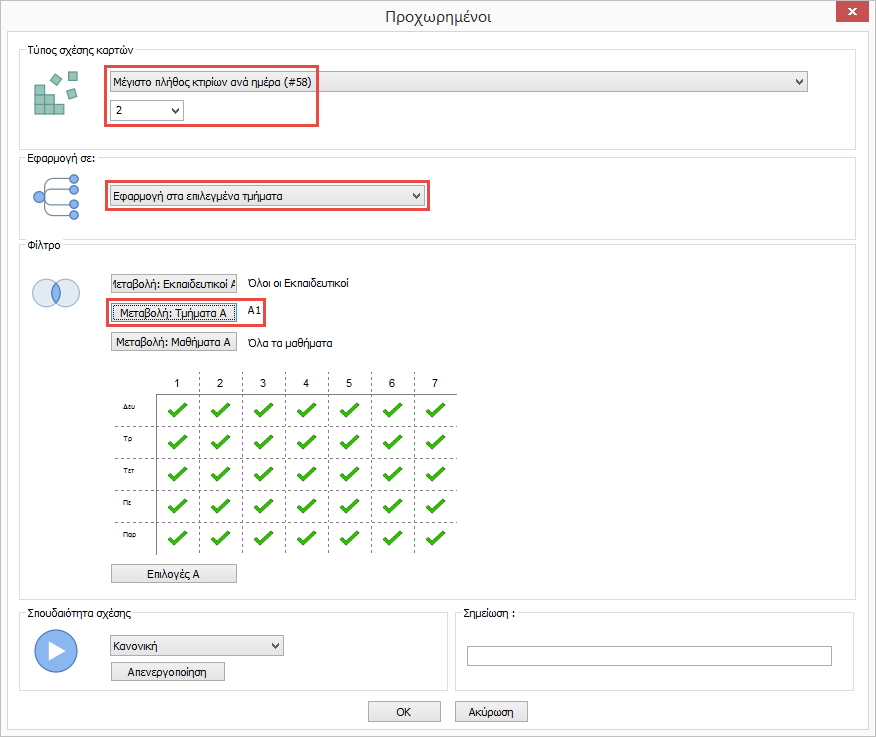Toggle Friday period 7 checkmark

pos(435,537)
